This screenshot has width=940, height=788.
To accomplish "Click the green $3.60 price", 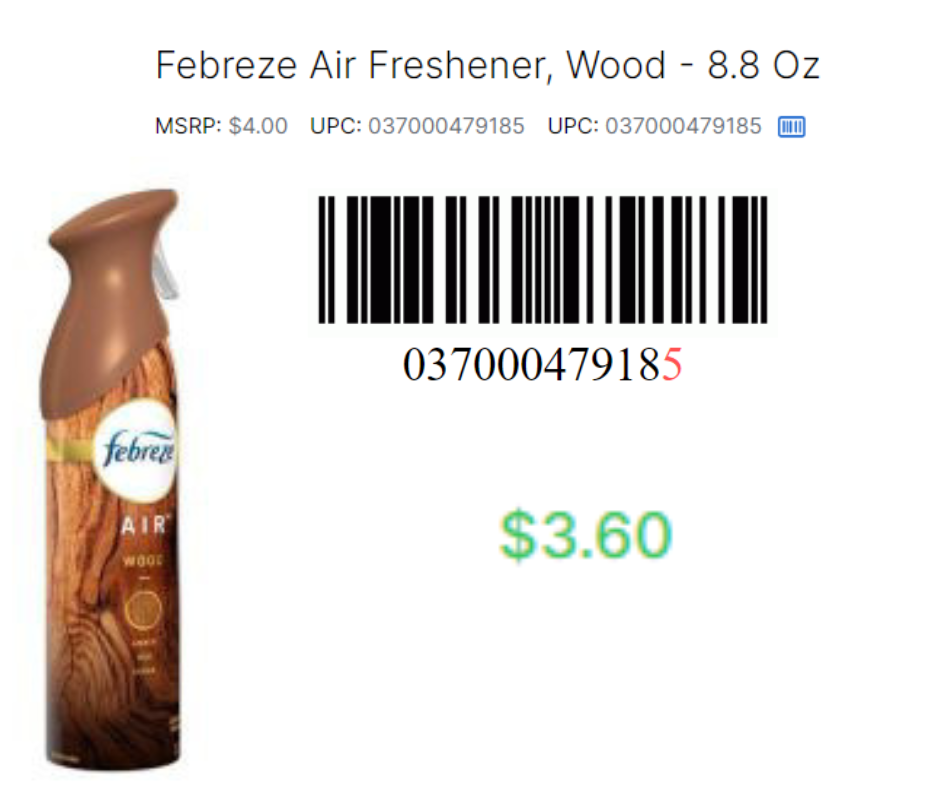I will point(586,534).
